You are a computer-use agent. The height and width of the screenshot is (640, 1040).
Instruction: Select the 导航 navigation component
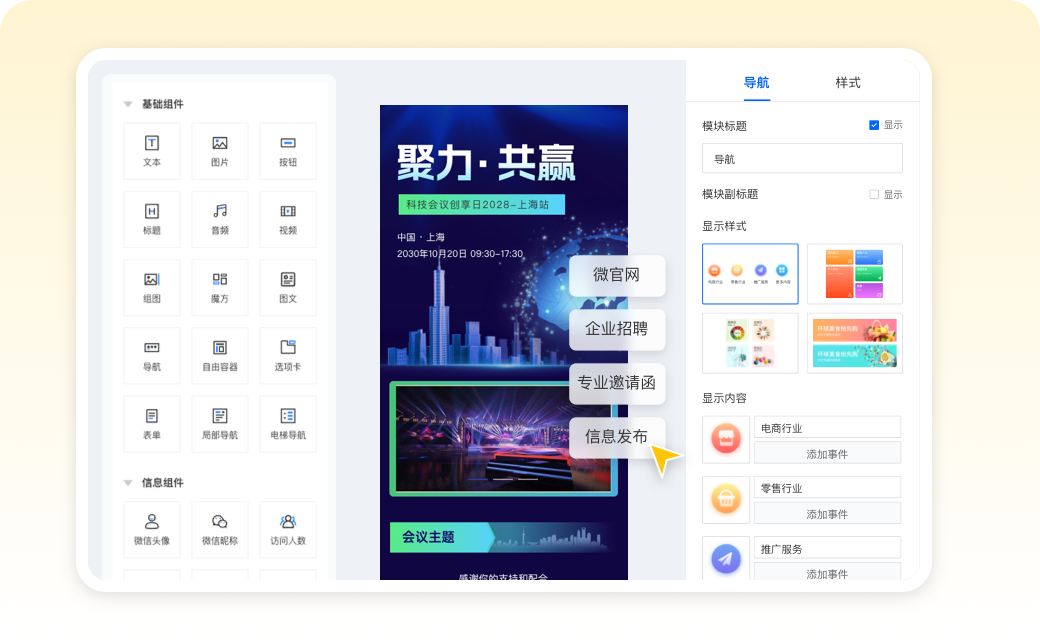click(x=151, y=355)
